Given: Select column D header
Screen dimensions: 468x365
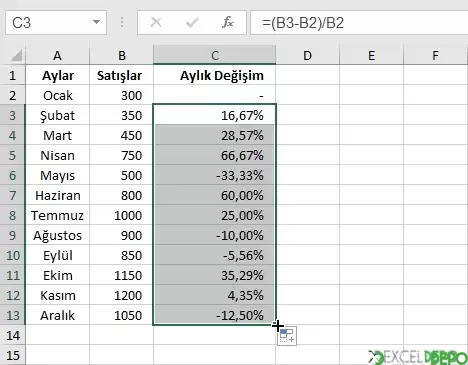Looking at the screenshot, I should 307,55.
